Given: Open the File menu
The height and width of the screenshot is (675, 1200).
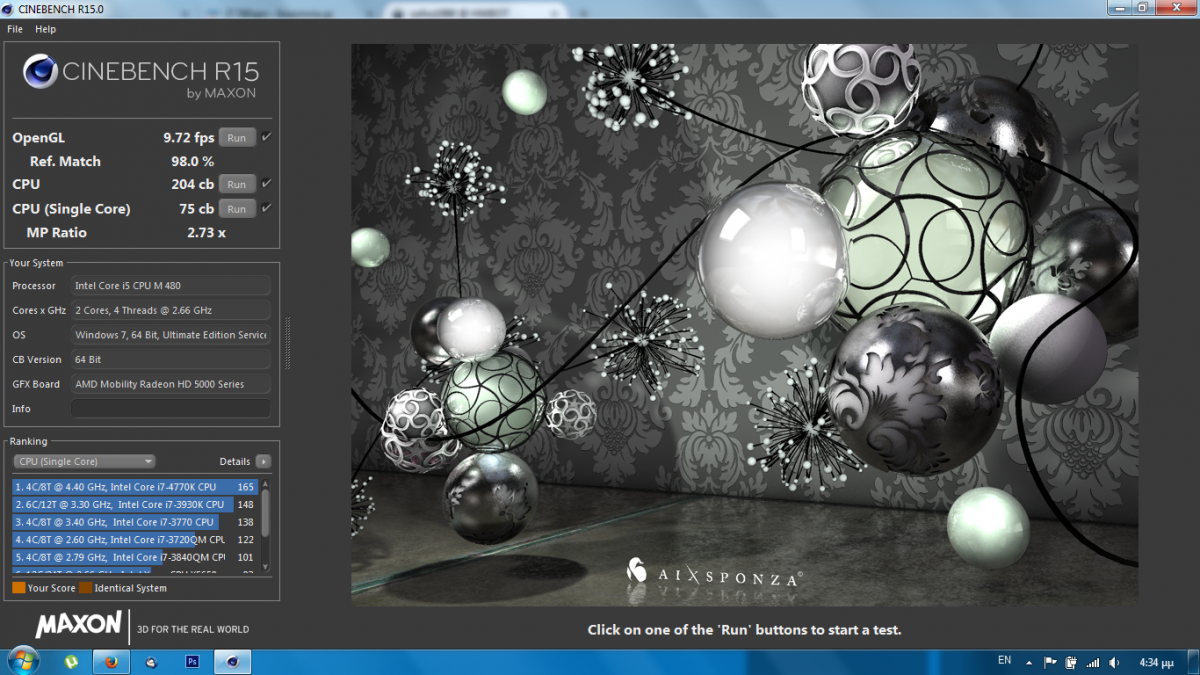Looking at the screenshot, I should click(x=15, y=29).
